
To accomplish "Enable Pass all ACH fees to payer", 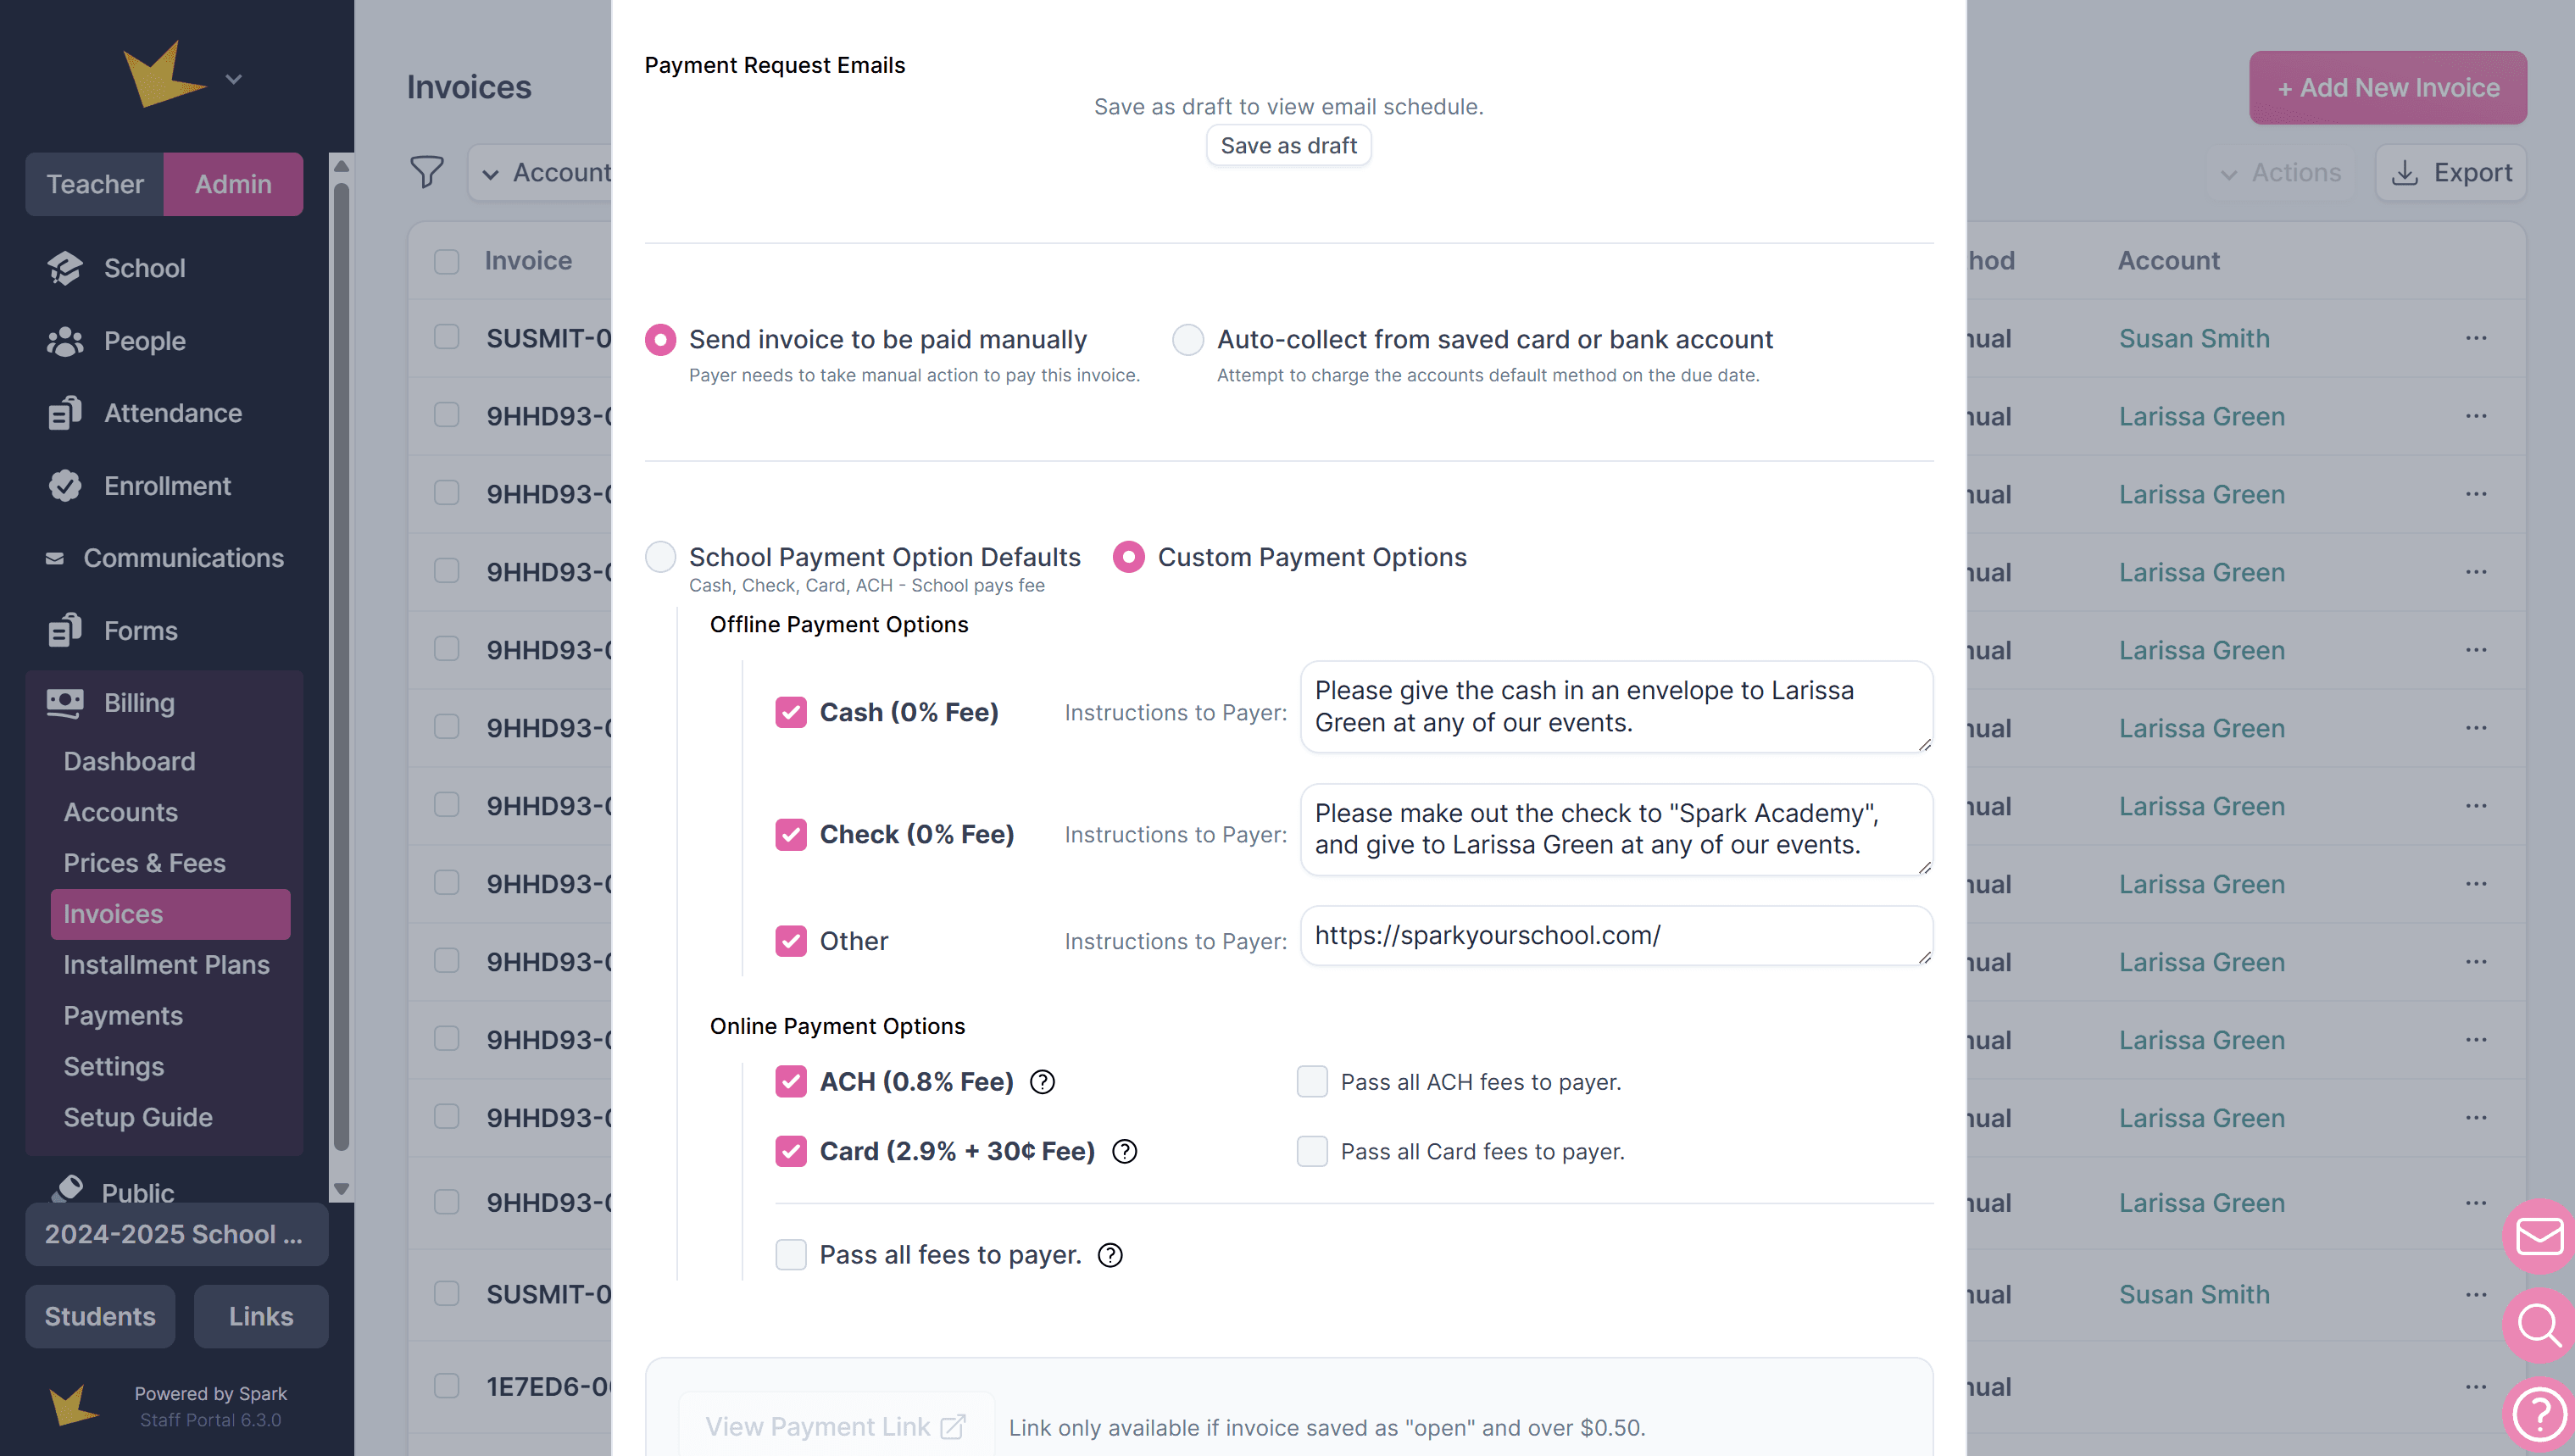I will pyautogui.click(x=1311, y=1082).
